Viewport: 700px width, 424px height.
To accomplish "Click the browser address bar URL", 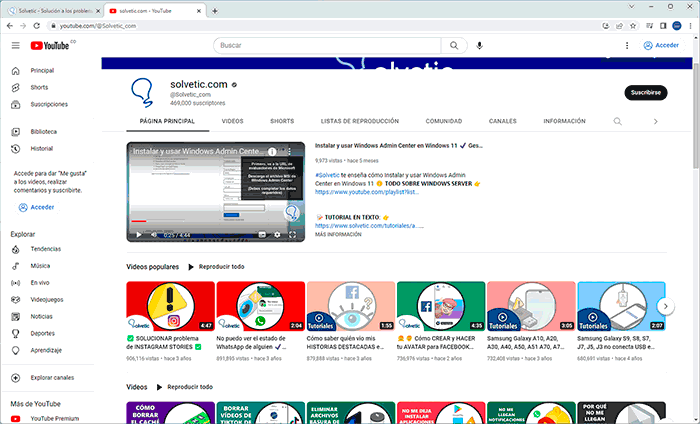I will [x=98, y=26].
